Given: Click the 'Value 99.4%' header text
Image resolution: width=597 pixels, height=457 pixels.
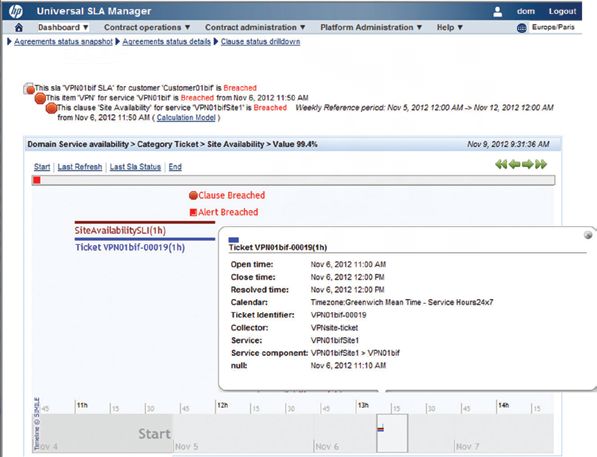Looking at the screenshot, I should (295, 144).
